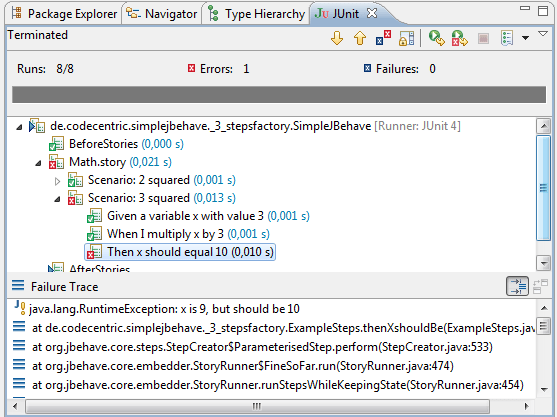Toggle the scroll lock button

coord(406,38)
